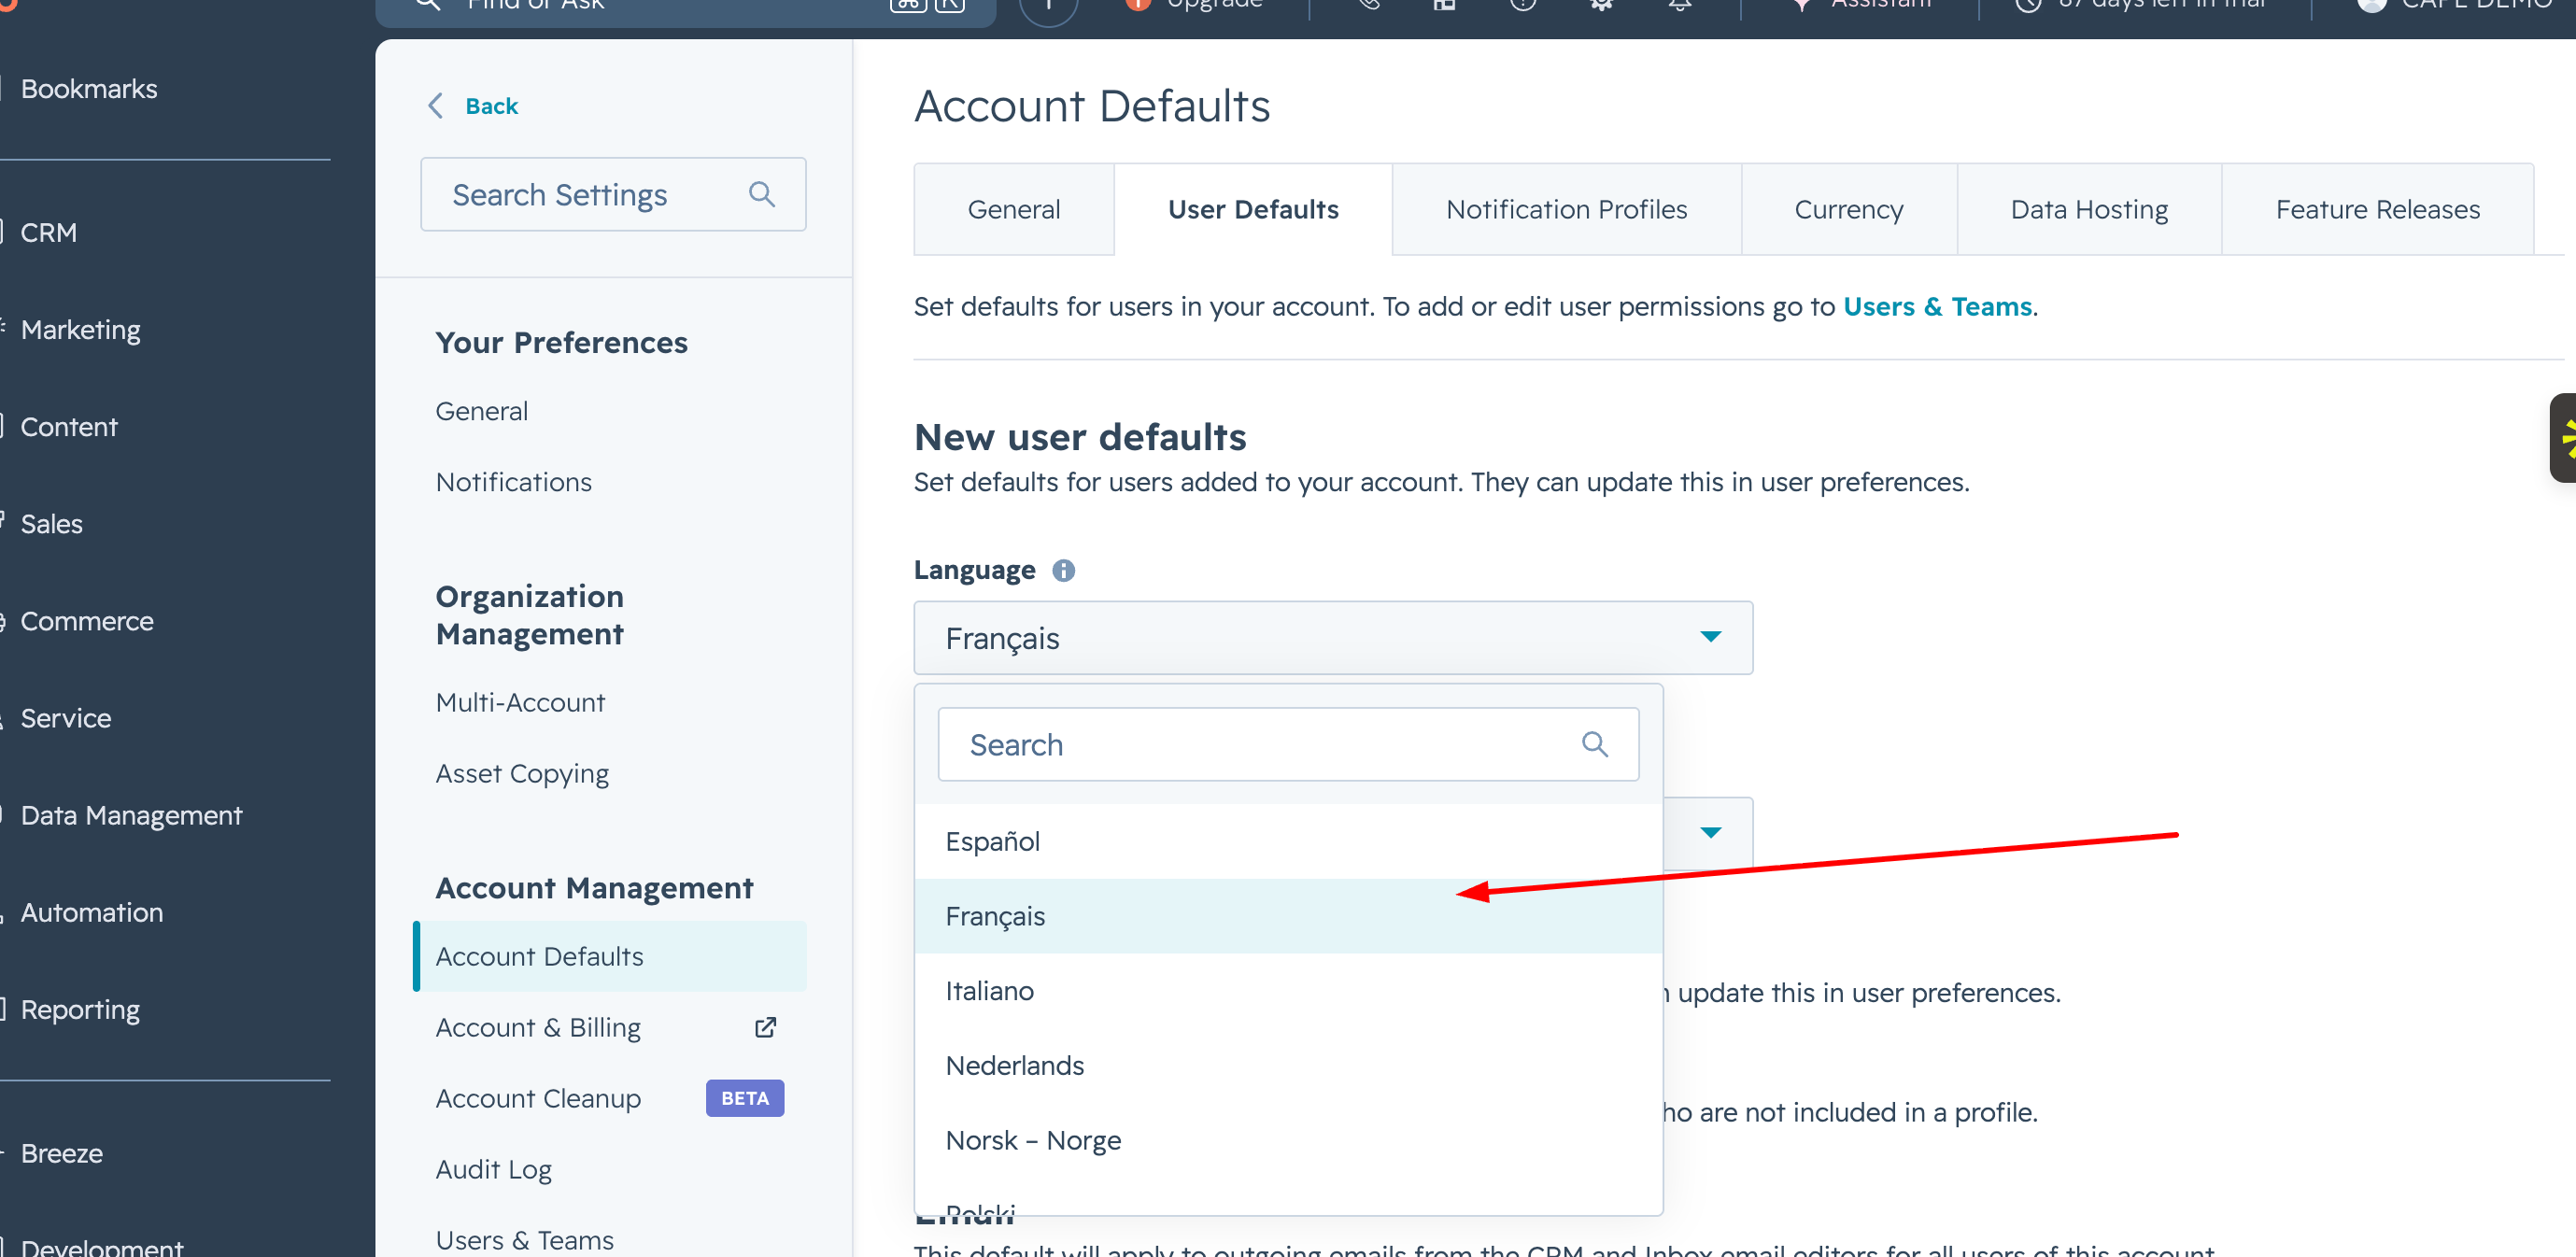Pick Norsk – Norge language option
The width and height of the screenshot is (2576, 1257).
(x=1032, y=1140)
